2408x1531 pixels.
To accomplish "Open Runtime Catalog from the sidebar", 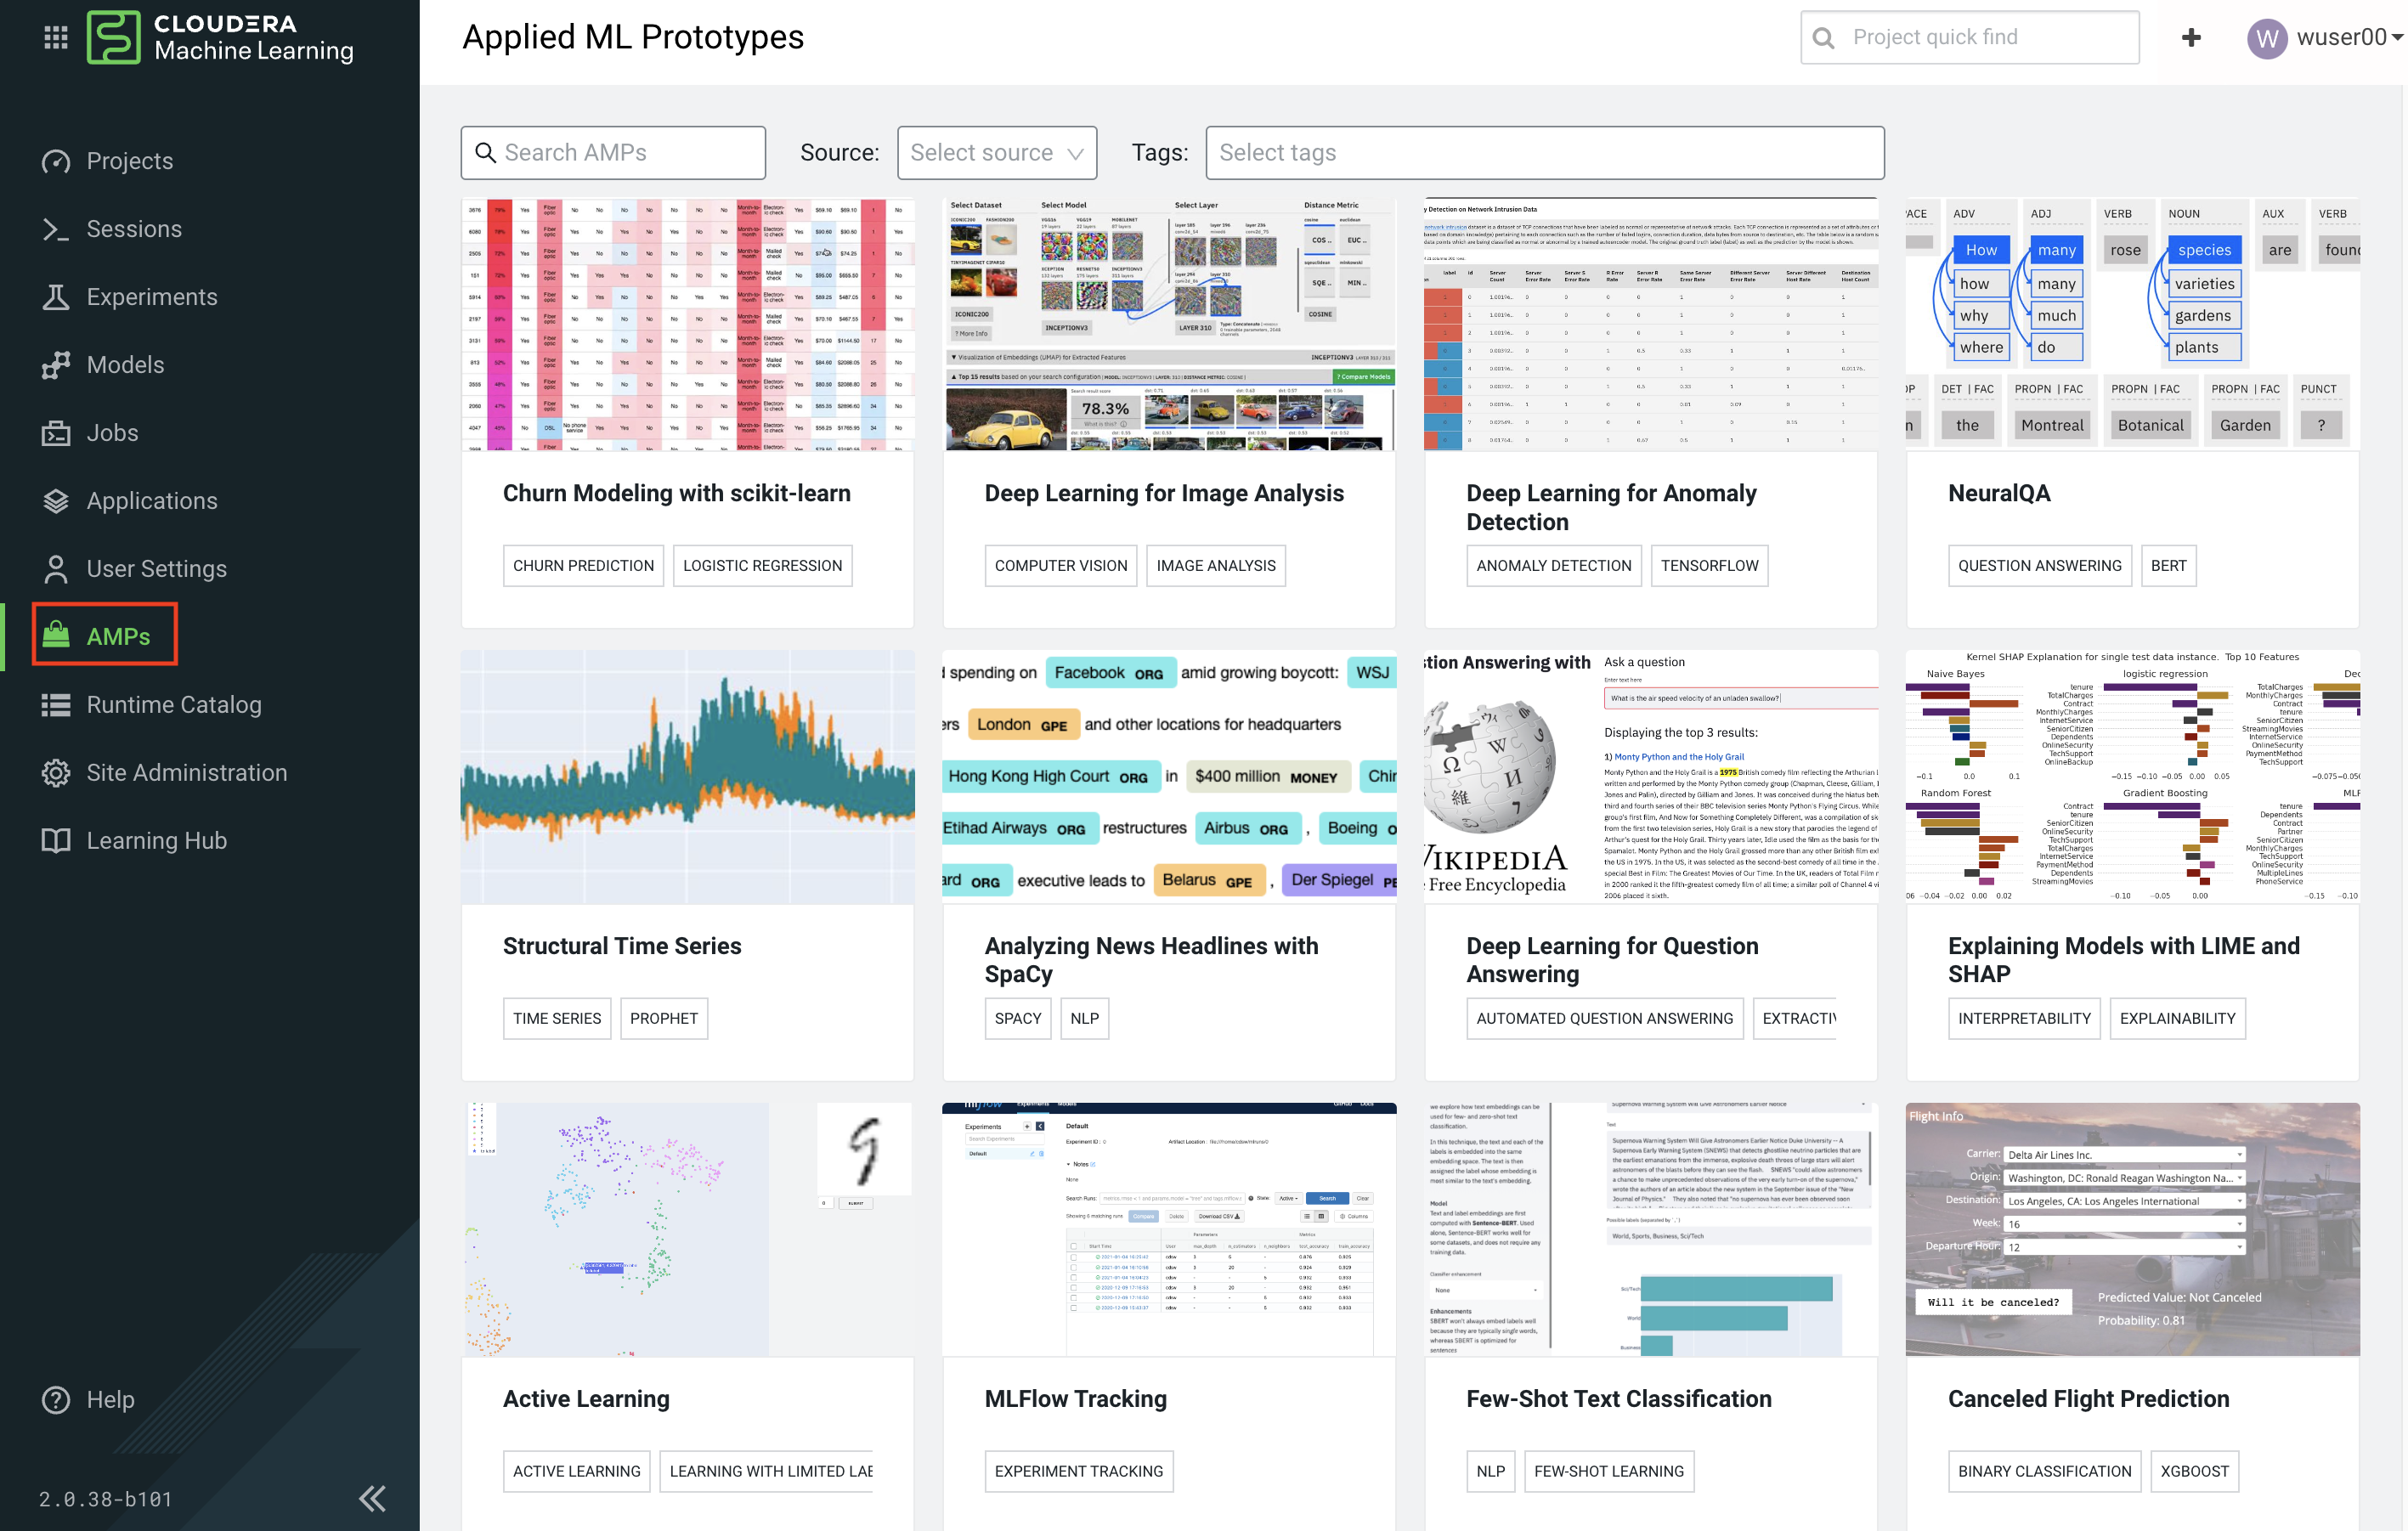I will [174, 705].
